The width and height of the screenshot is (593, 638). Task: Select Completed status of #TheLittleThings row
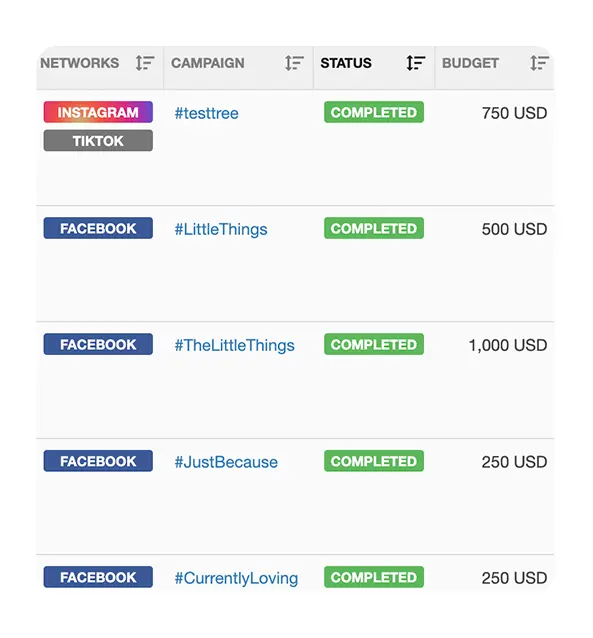click(374, 344)
